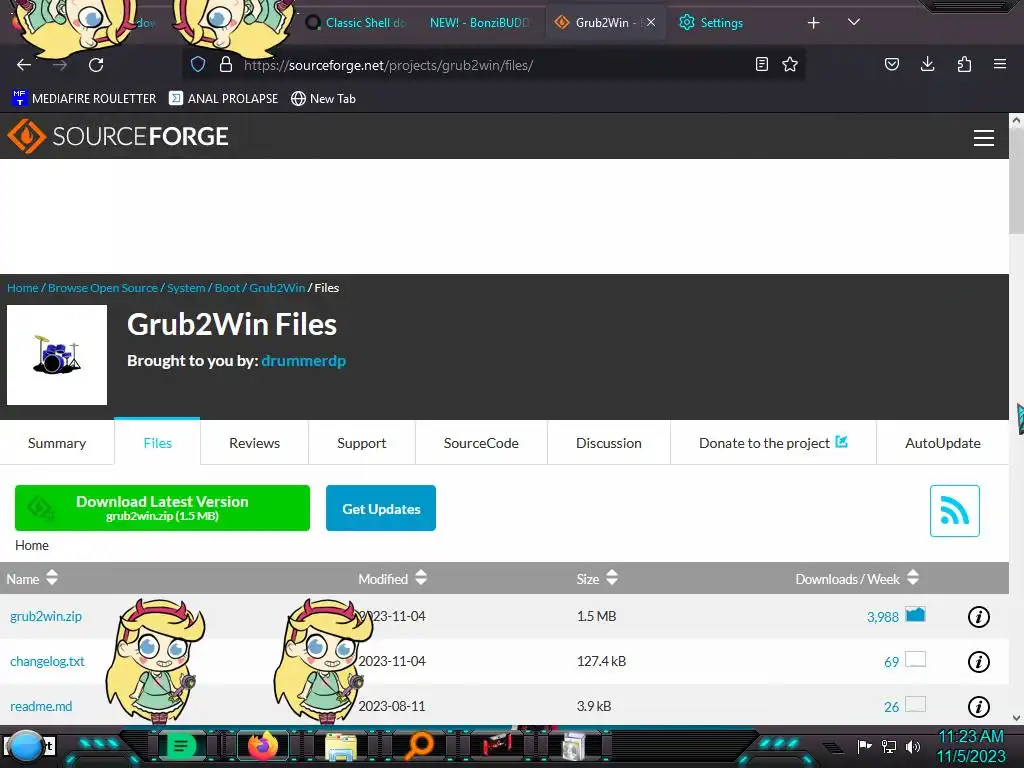Image resolution: width=1024 pixels, height=768 pixels.
Task: Sort the file list by Size
Action: (596, 579)
